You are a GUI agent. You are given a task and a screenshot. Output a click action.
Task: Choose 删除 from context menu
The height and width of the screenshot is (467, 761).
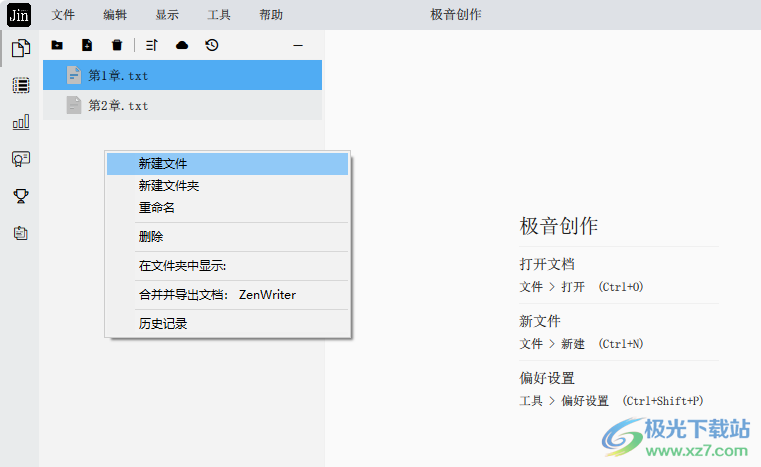click(x=228, y=236)
